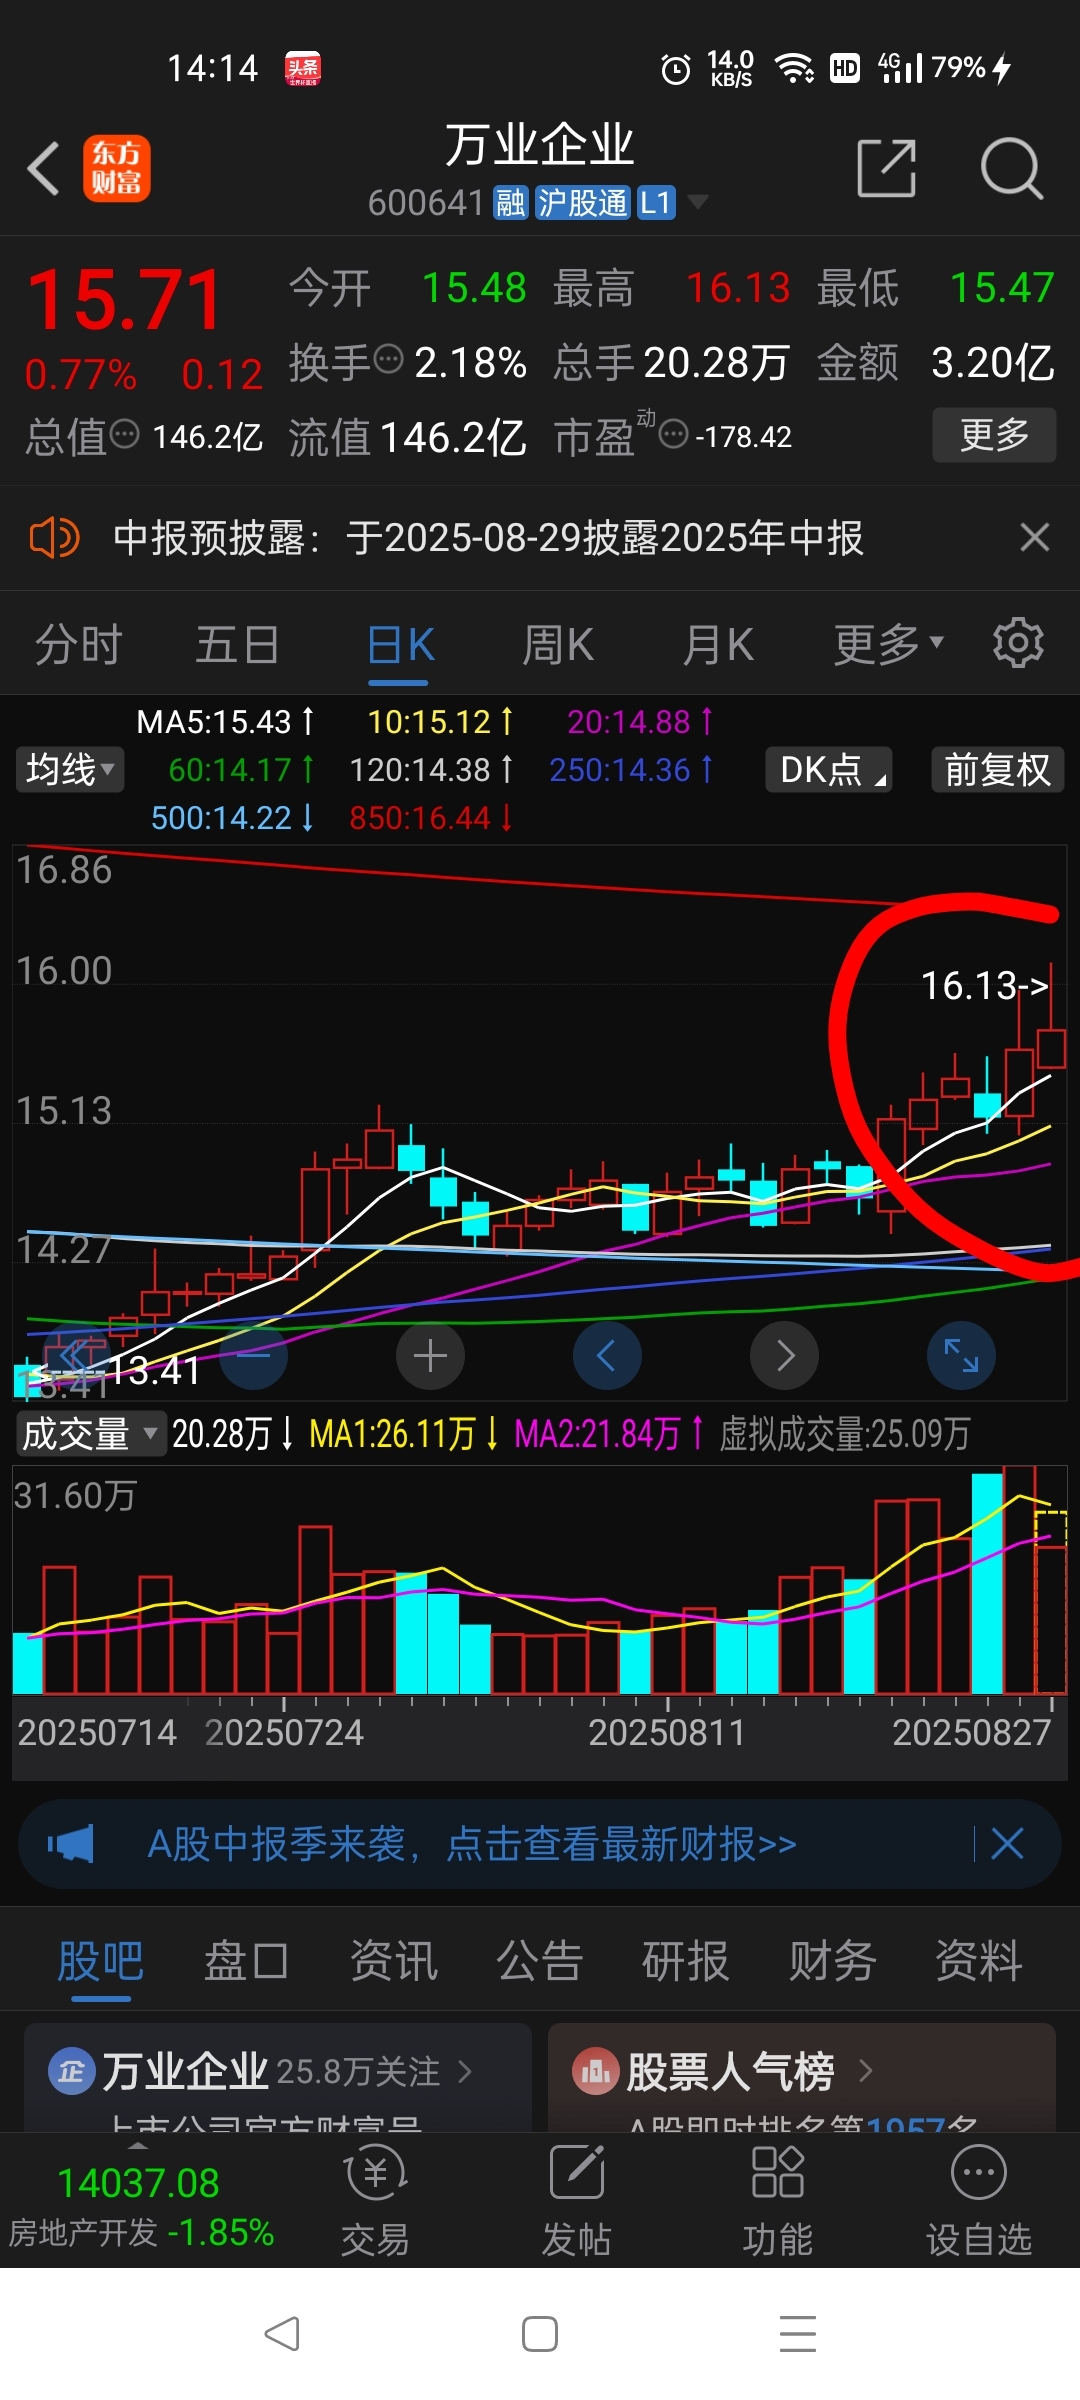Expand chart to fullscreen icon

tap(962, 1356)
